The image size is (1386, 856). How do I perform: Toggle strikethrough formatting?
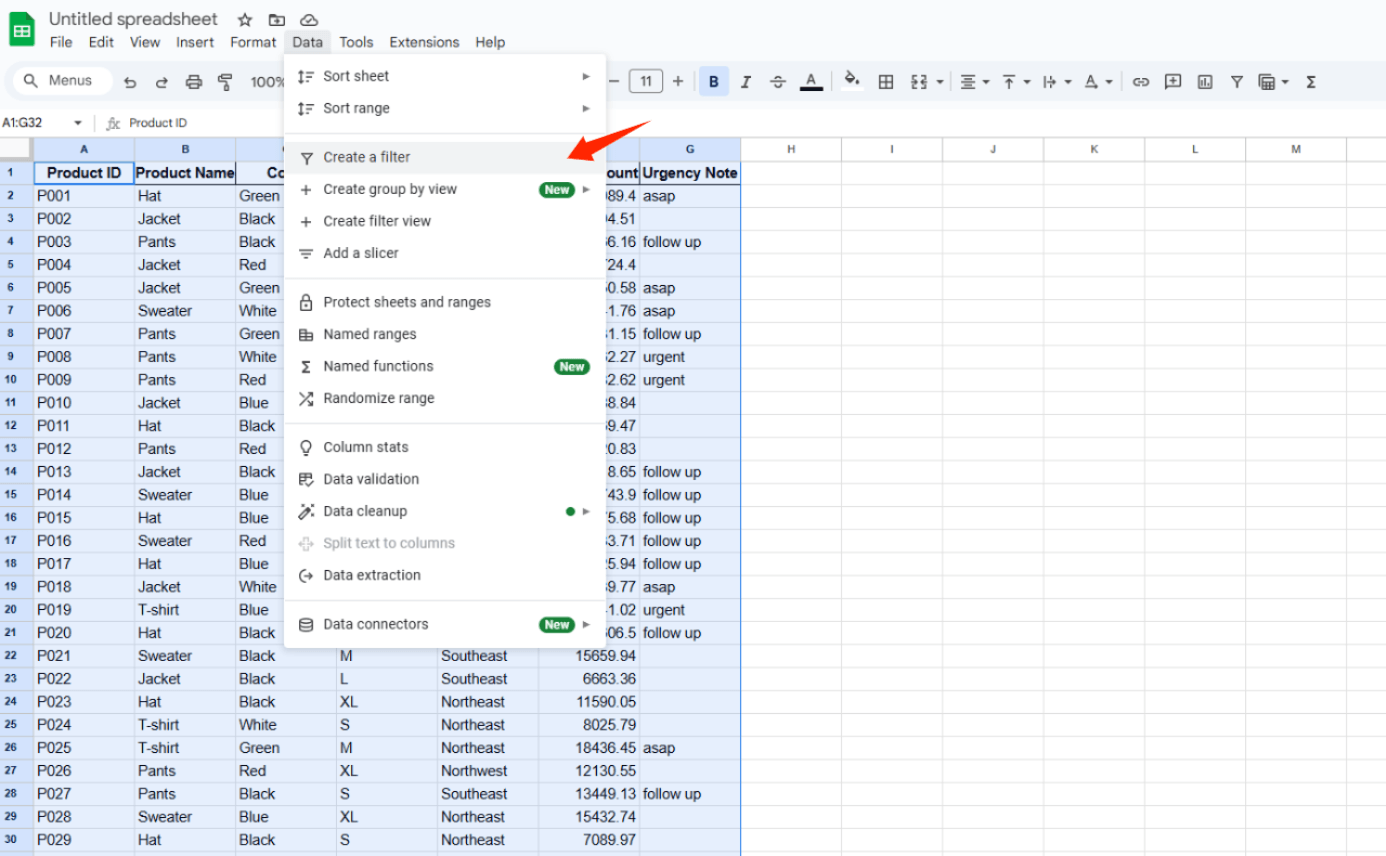pyautogui.click(x=778, y=82)
